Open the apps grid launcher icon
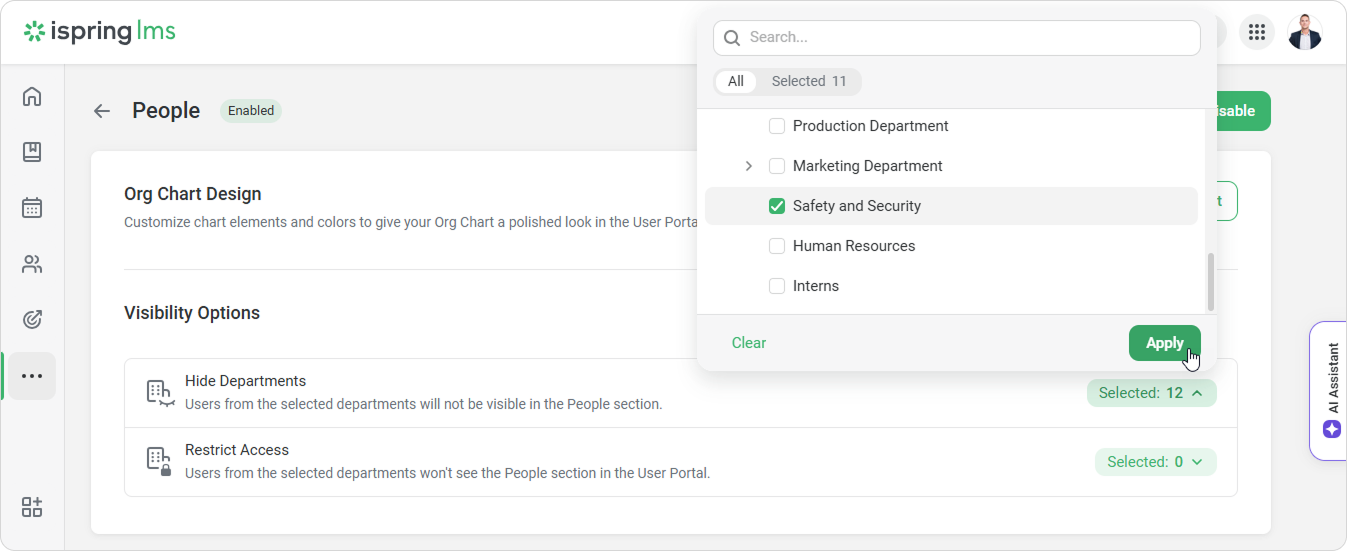Image resolution: width=1347 pixels, height=551 pixels. pyautogui.click(x=1257, y=32)
